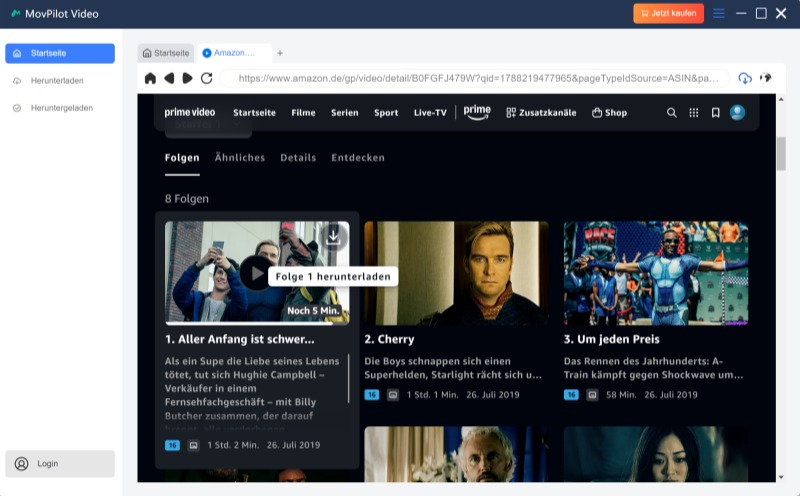Open Startseite in Prime Video navigation

[254, 112]
